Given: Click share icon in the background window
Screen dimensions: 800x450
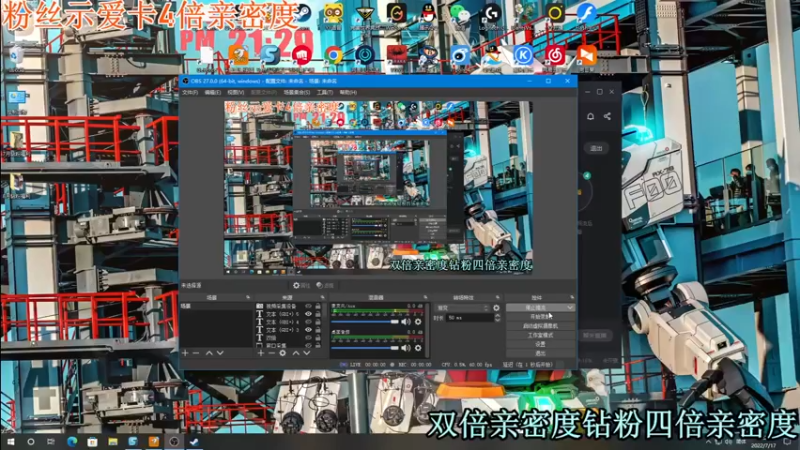Looking at the screenshot, I should pyautogui.click(x=607, y=116).
